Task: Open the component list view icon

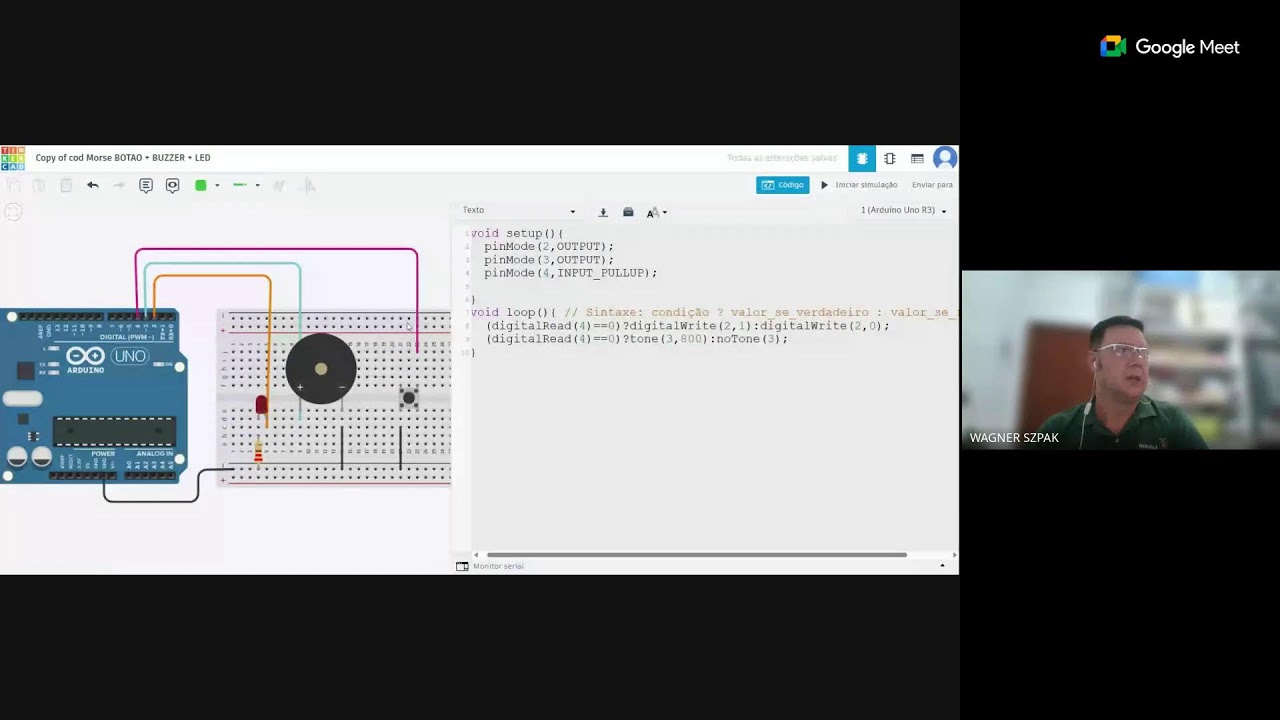Action: (x=917, y=158)
